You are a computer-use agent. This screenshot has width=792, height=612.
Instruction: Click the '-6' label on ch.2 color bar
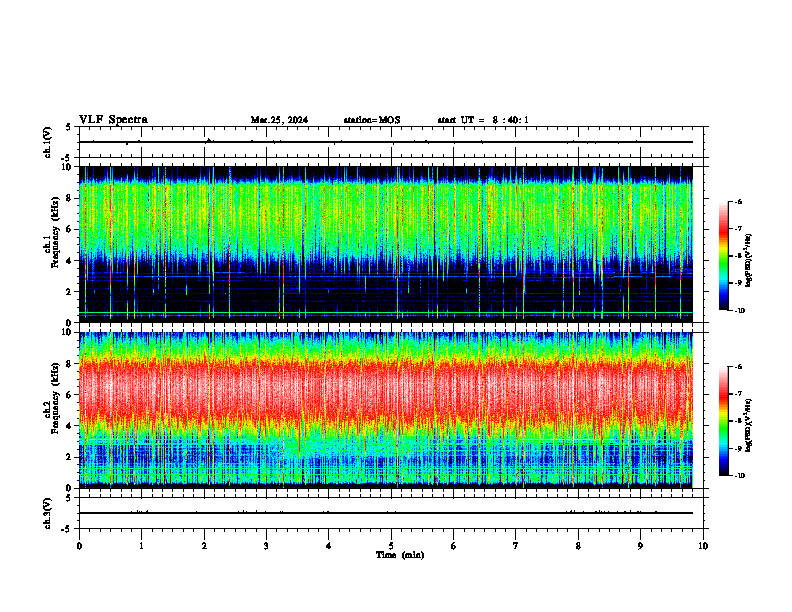coord(738,367)
